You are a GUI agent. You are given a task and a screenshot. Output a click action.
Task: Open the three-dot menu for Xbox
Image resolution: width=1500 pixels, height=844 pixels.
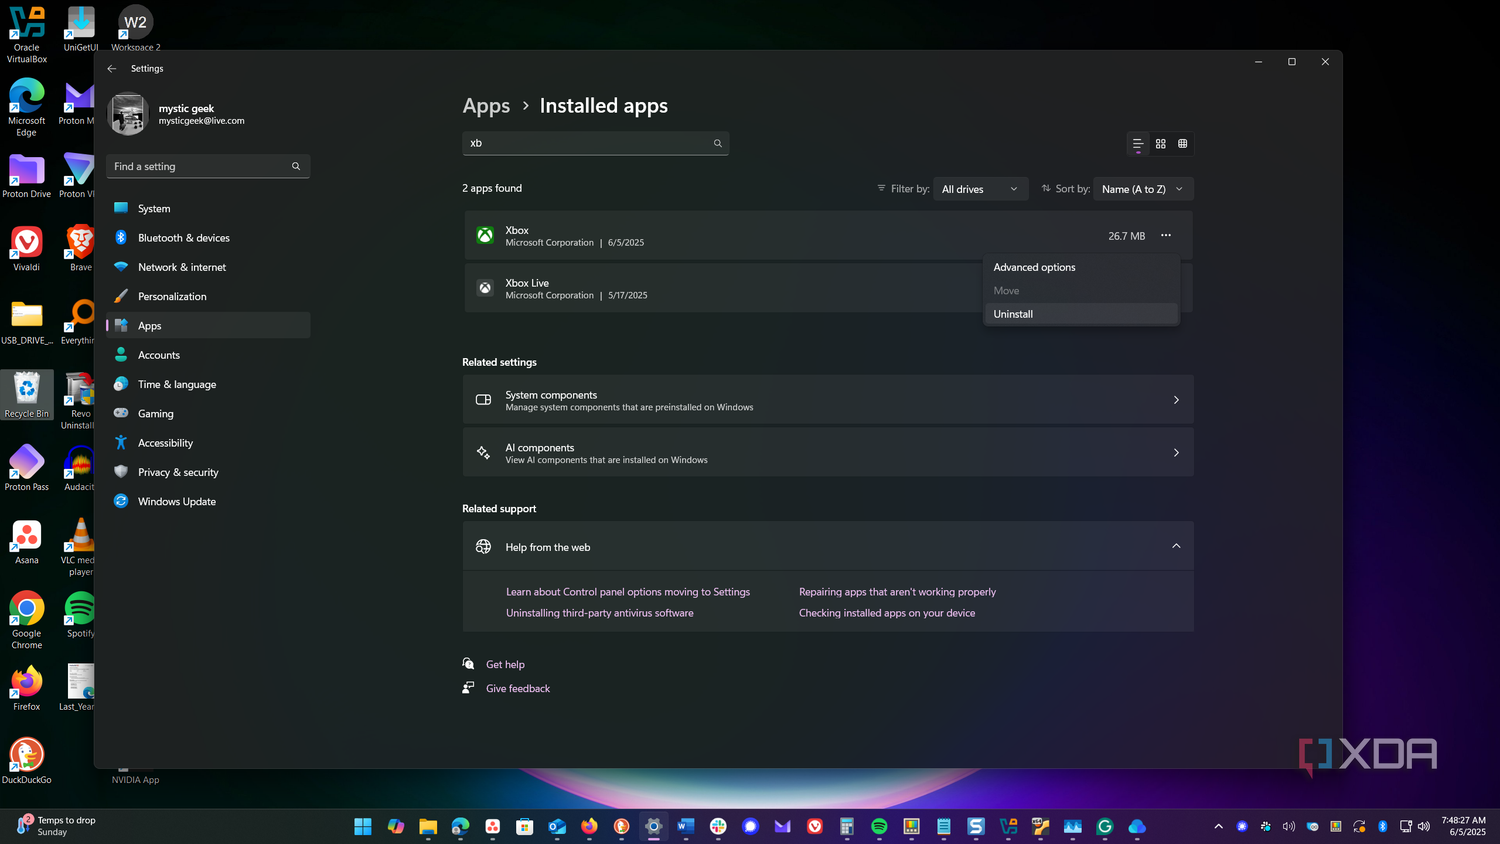tap(1166, 236)
